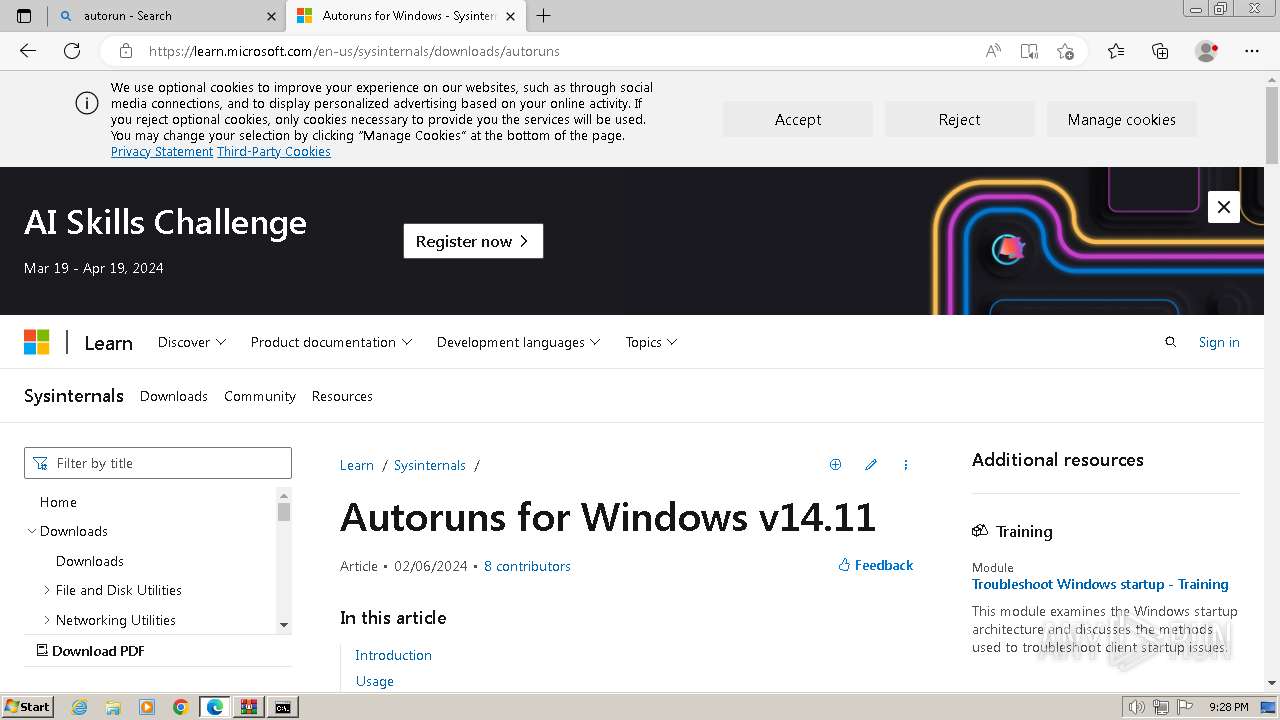Screen dimensions: 1280x720
Task: Close the Autoruns for Windows tab
Action: point(510,16)
